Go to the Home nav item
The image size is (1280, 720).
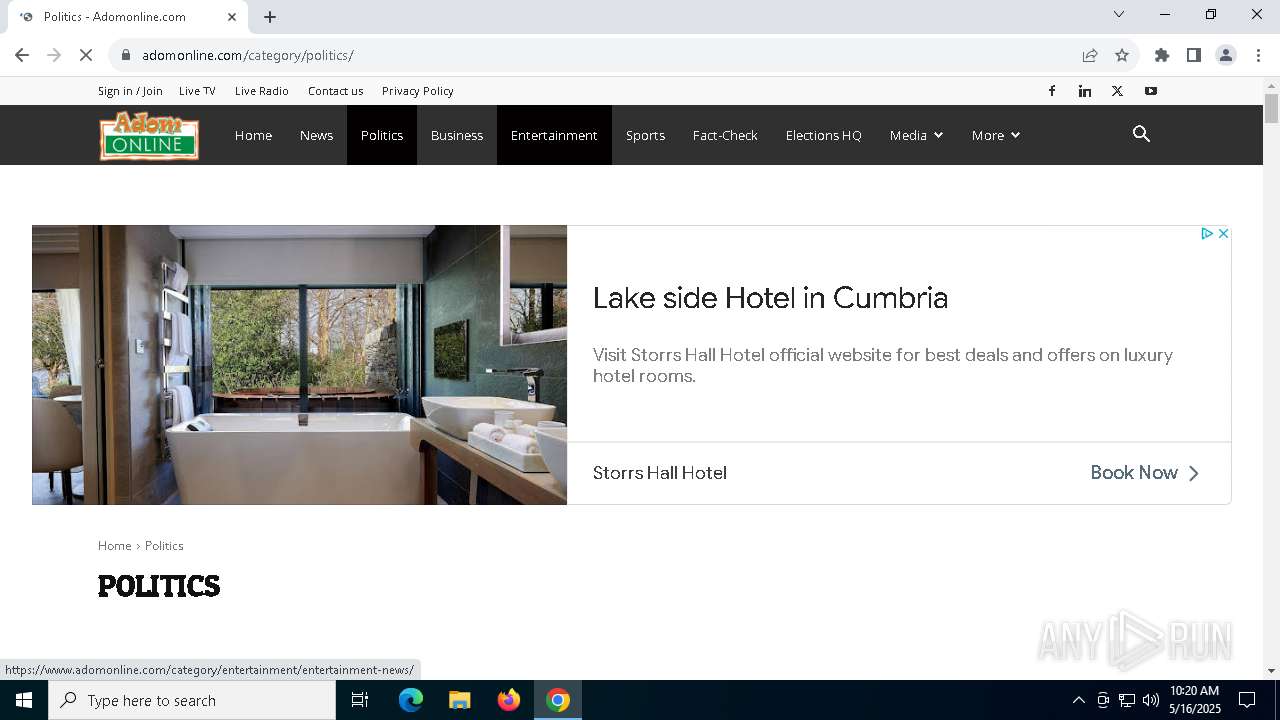click(x=253, y=135)
